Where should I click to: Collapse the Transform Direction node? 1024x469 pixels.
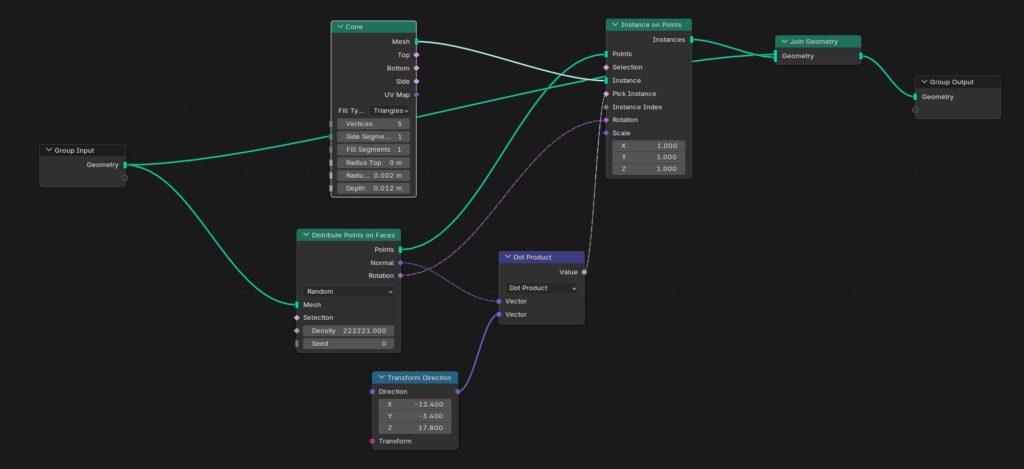pos(381,378)
